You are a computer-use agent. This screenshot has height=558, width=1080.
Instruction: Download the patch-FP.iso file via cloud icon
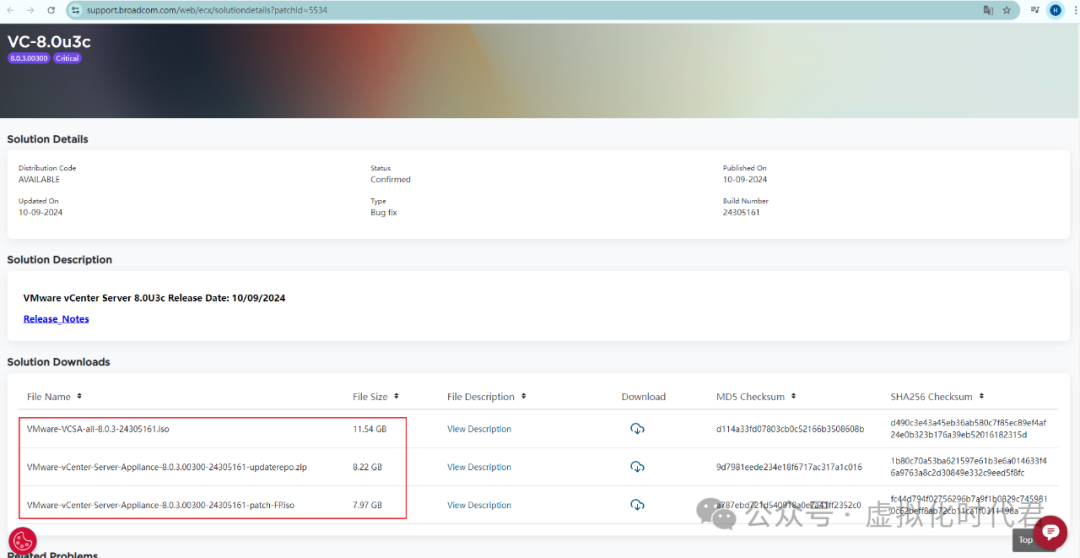(637, 505)
